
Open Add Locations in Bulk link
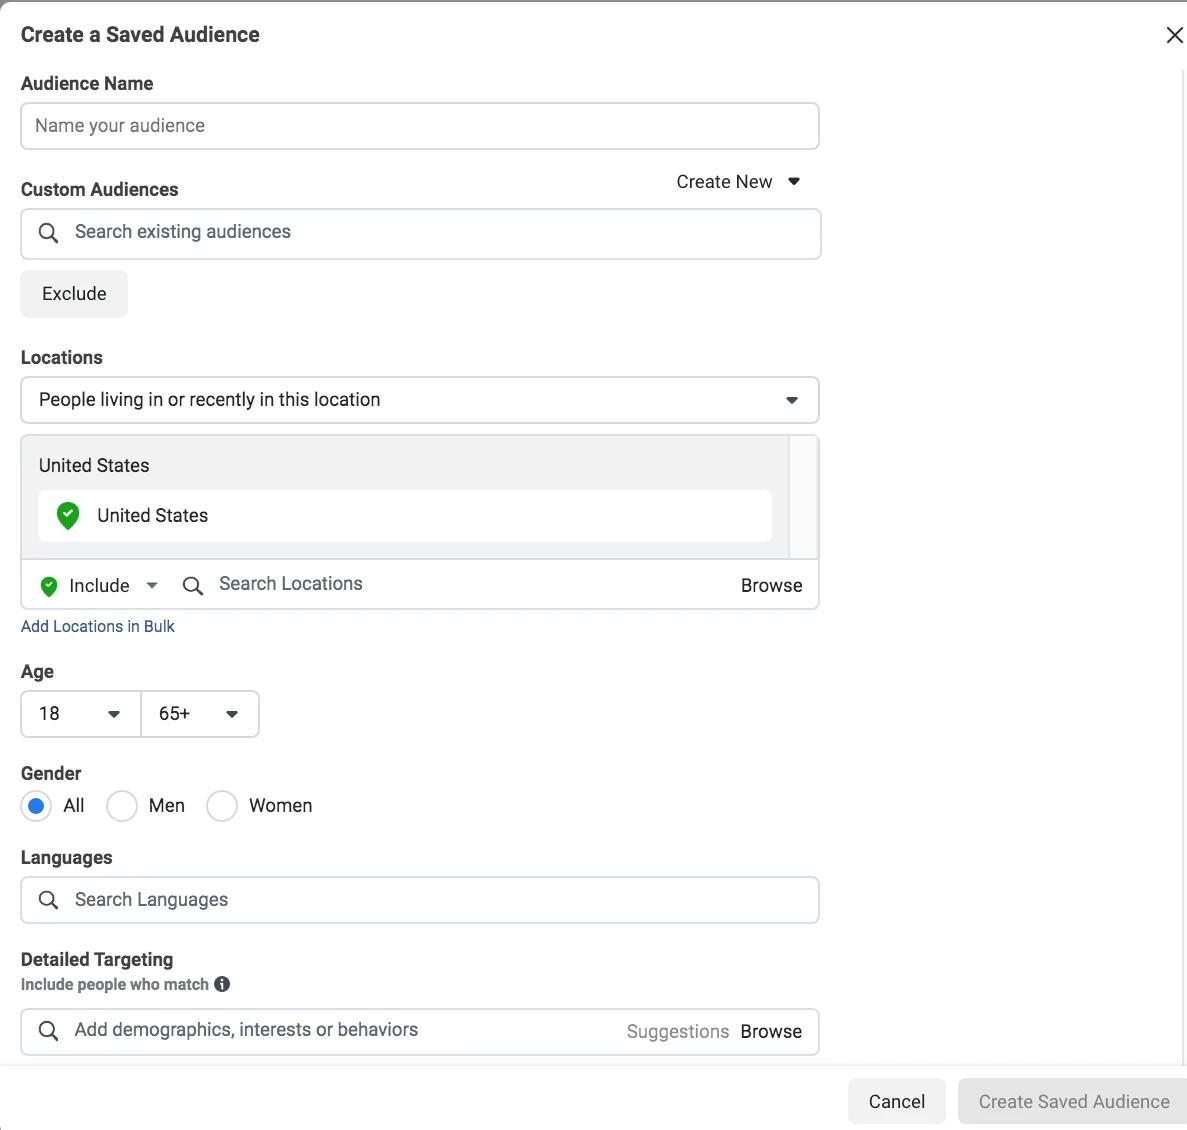pos(98,627)
